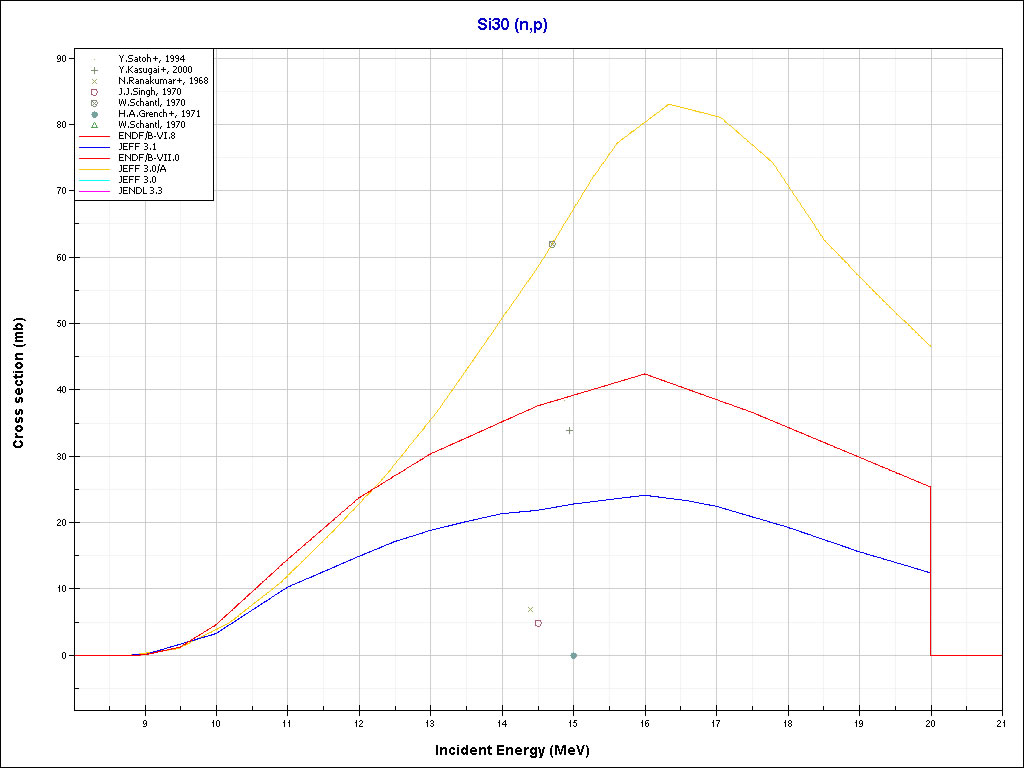This screenshot has width=1024, height=768.
Task: Click the x-shaped data point near 14.4 MeV
Action: [x=530, y=609]
